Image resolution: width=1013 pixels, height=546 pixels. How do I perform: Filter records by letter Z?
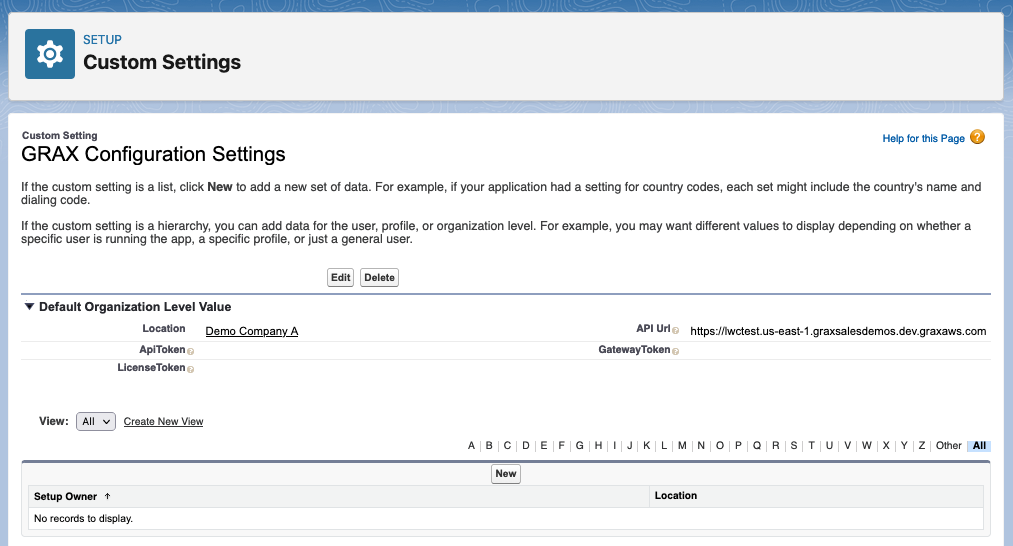[x=922, y=445]
